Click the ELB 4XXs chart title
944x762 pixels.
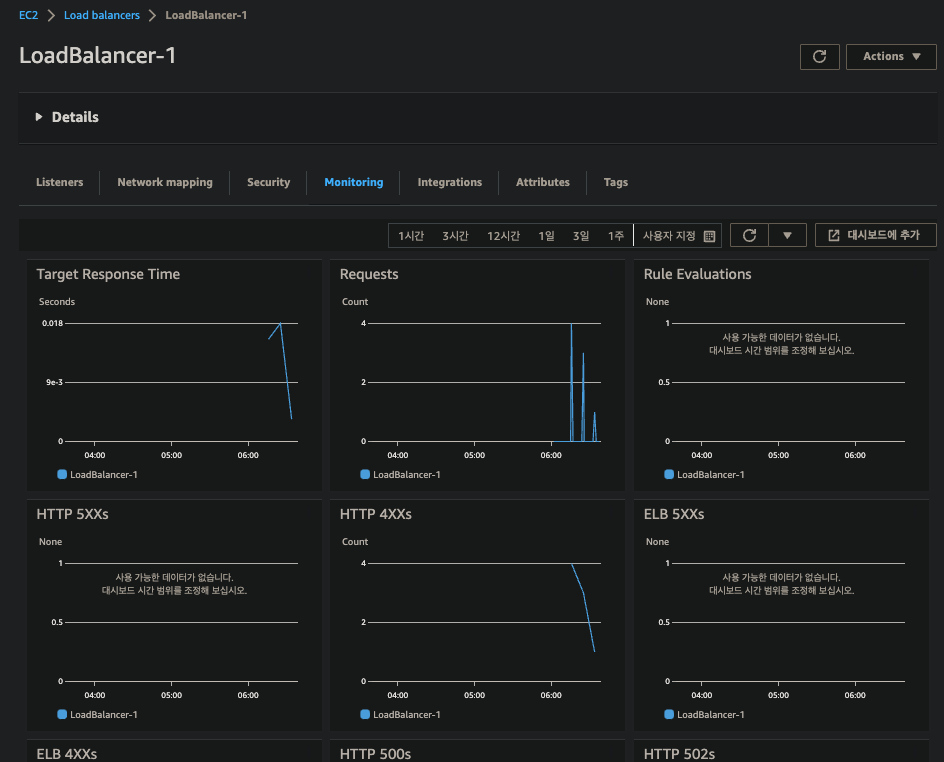[66, 754]
